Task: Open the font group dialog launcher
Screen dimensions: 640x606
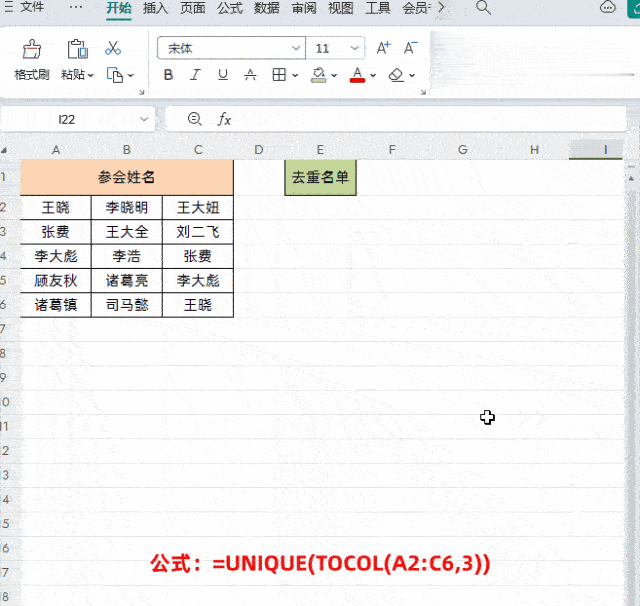Action: coord(423,92)
